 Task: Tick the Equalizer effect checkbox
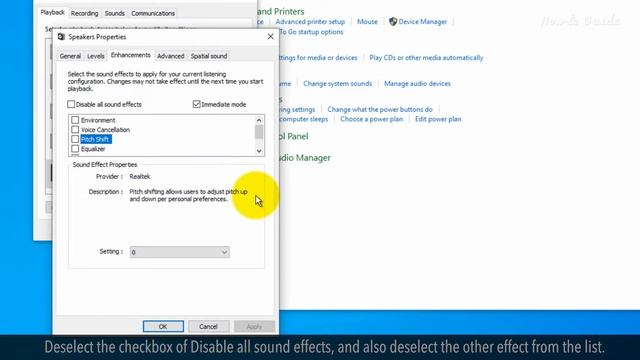[75, 149]
